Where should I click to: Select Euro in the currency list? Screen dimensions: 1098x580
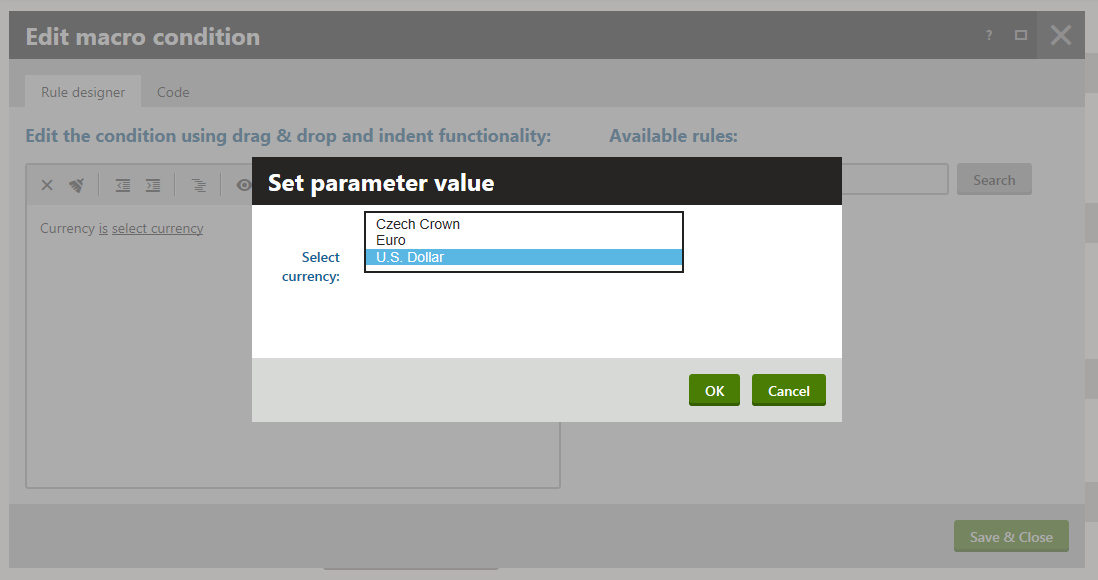523,240
